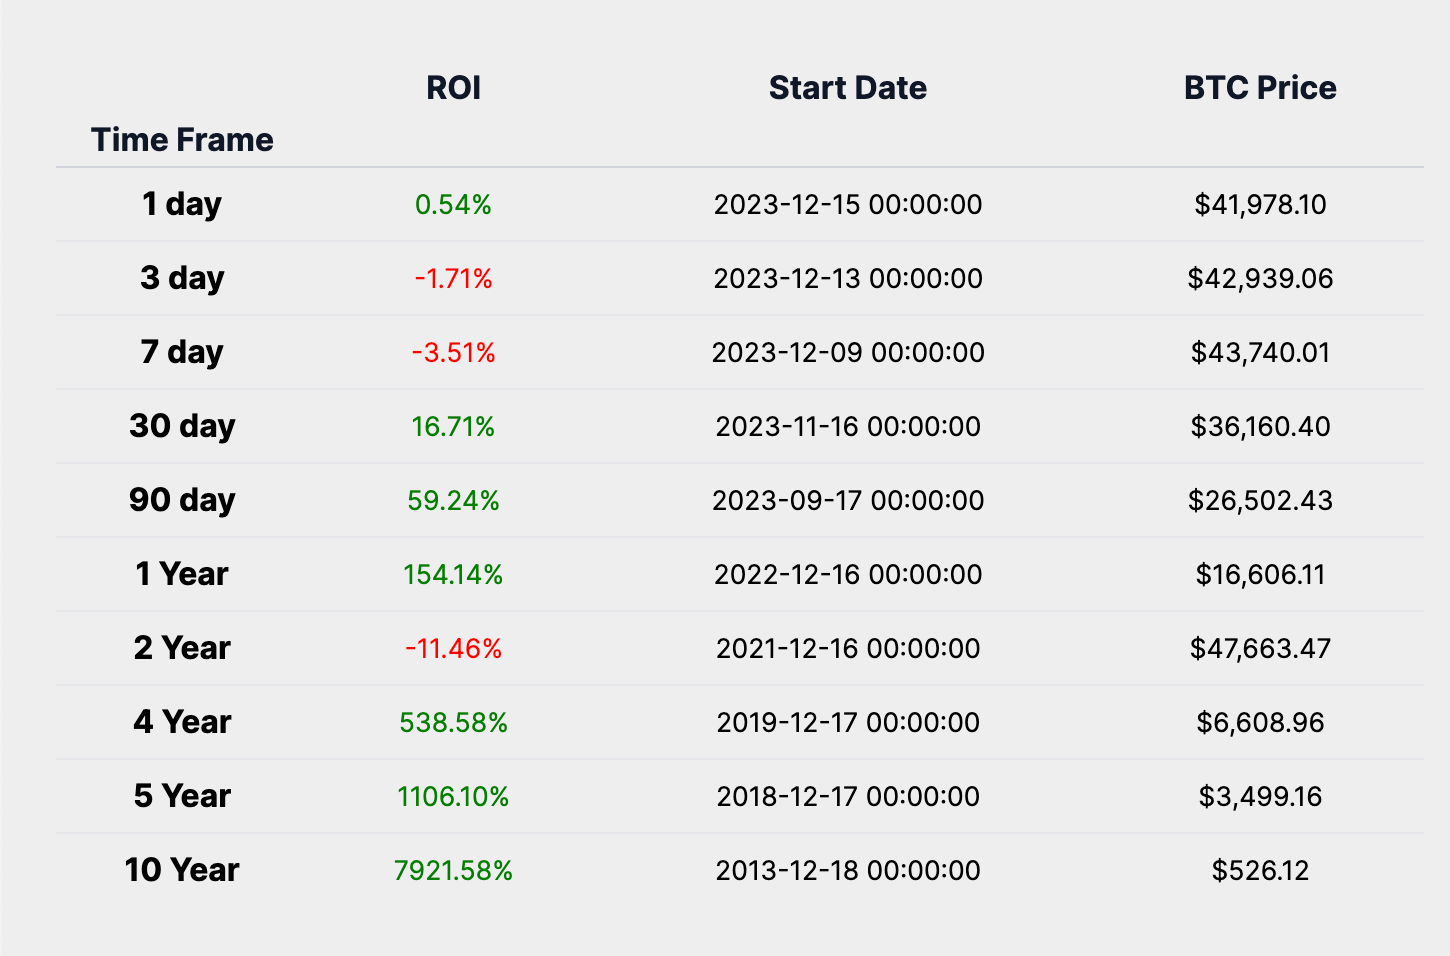Click the 0.54% ROI value
Image resolution: width=1450 pixels, height=956 pixels.
(x=453, y=205)
